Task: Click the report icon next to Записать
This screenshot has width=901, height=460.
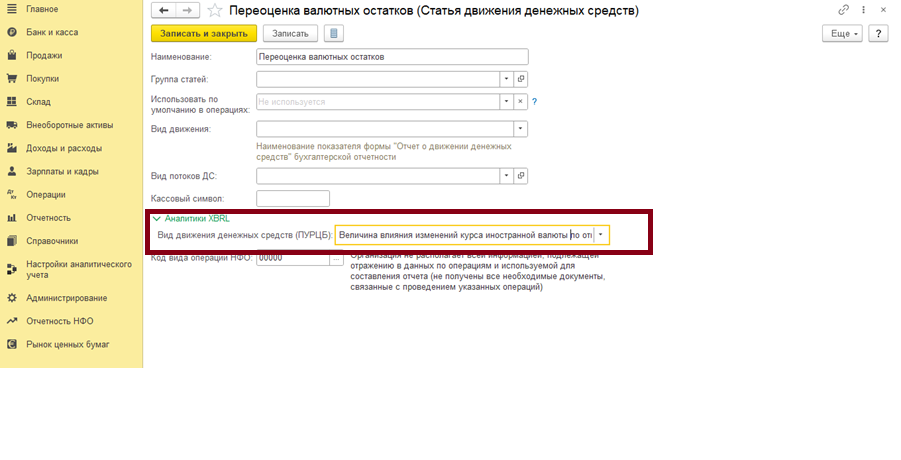Action: coord(333,33)
